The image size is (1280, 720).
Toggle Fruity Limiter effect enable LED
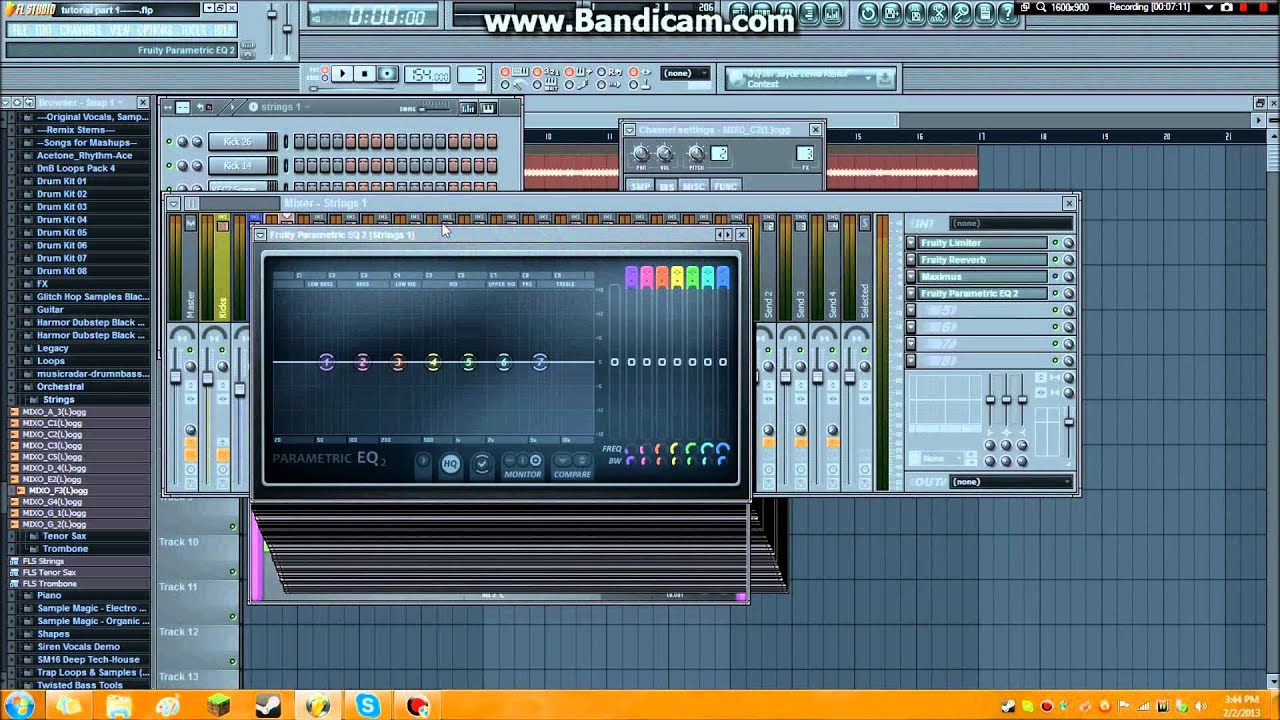pos(1055,243)
